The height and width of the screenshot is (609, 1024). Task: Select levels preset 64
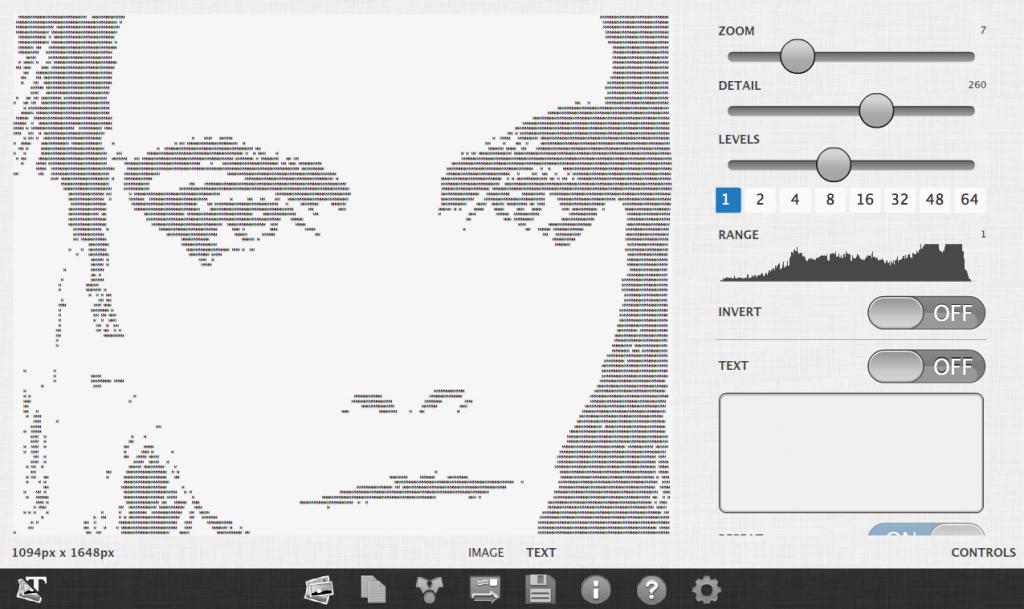[x=970, y=200]
